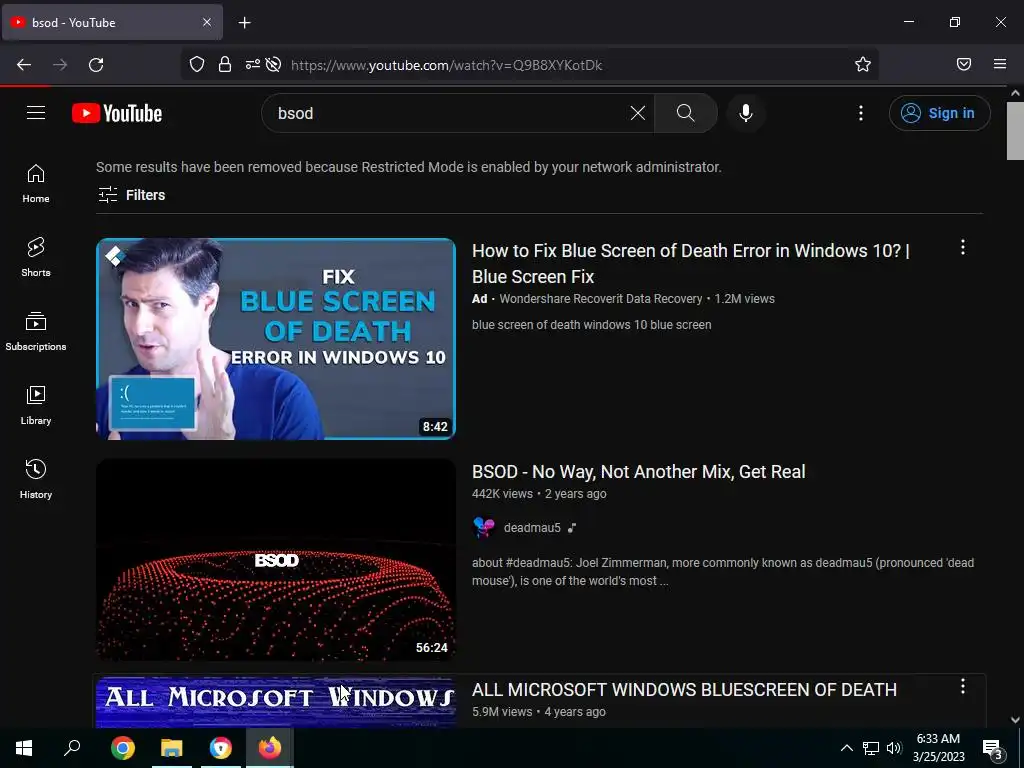Open the Save to Pocket icon
Screen dimensions: 1024x768
(x=964, y=64)
